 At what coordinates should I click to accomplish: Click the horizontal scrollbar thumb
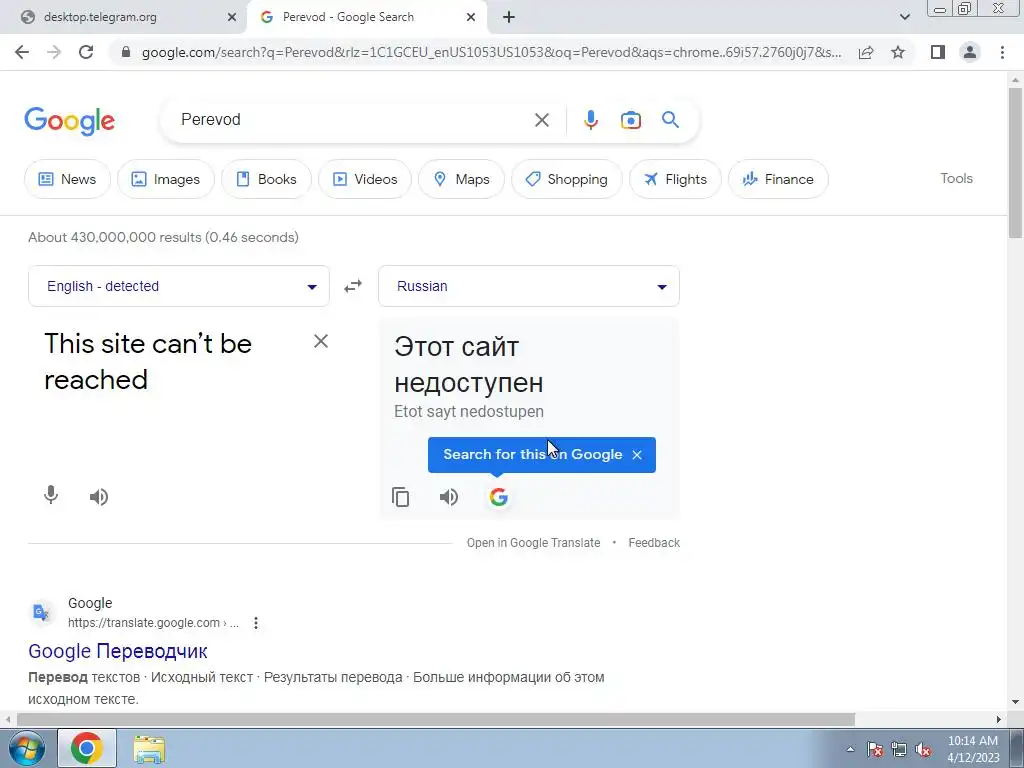pyautogui.click(x=435, y=719)
